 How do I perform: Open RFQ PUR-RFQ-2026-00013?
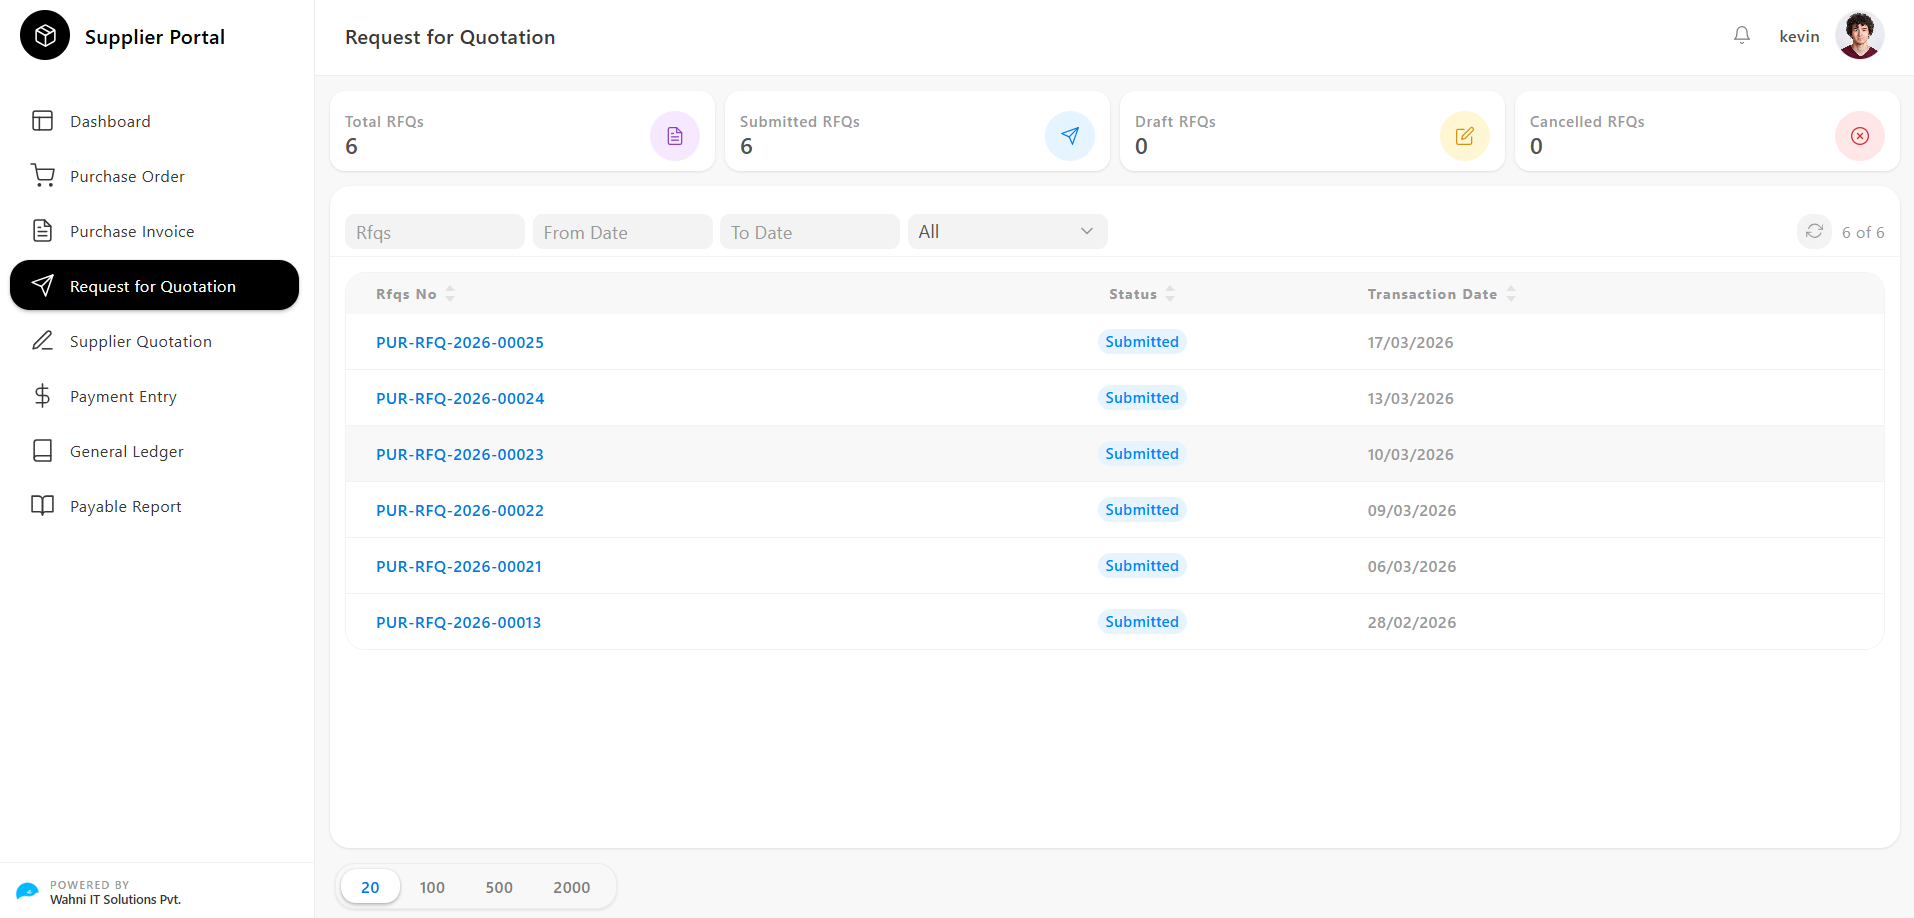click(459, 622)
